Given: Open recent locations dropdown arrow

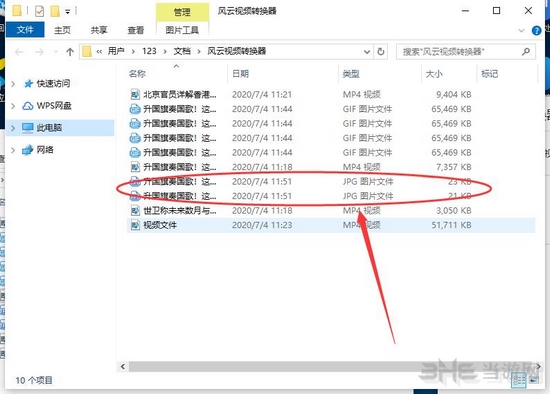Looking at the screenshot, I should 55,52.
